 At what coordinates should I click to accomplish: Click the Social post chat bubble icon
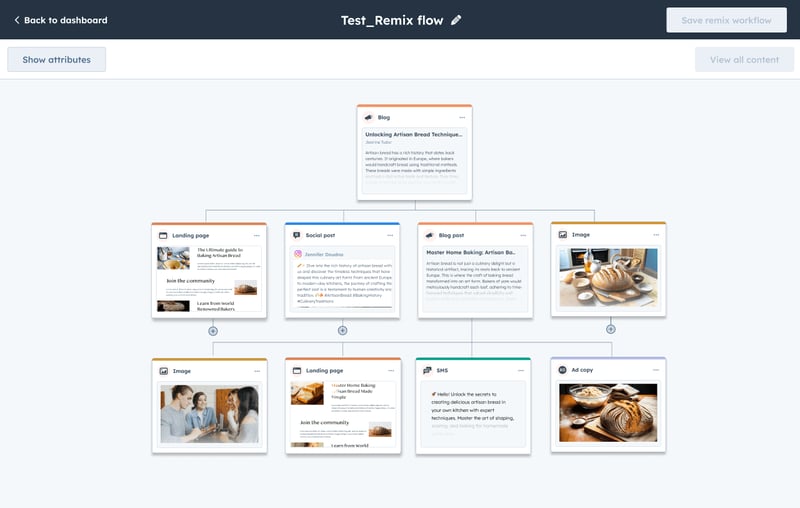(x=296, y=235)
